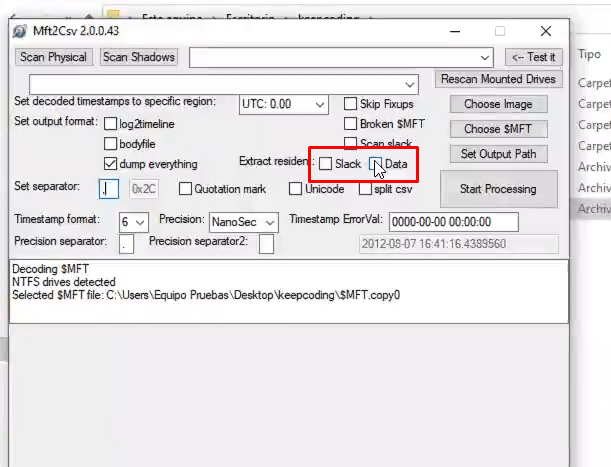Close the Mft2Csv window
Viewport: 611px width, 467px height.
click(x=546, y=31)
